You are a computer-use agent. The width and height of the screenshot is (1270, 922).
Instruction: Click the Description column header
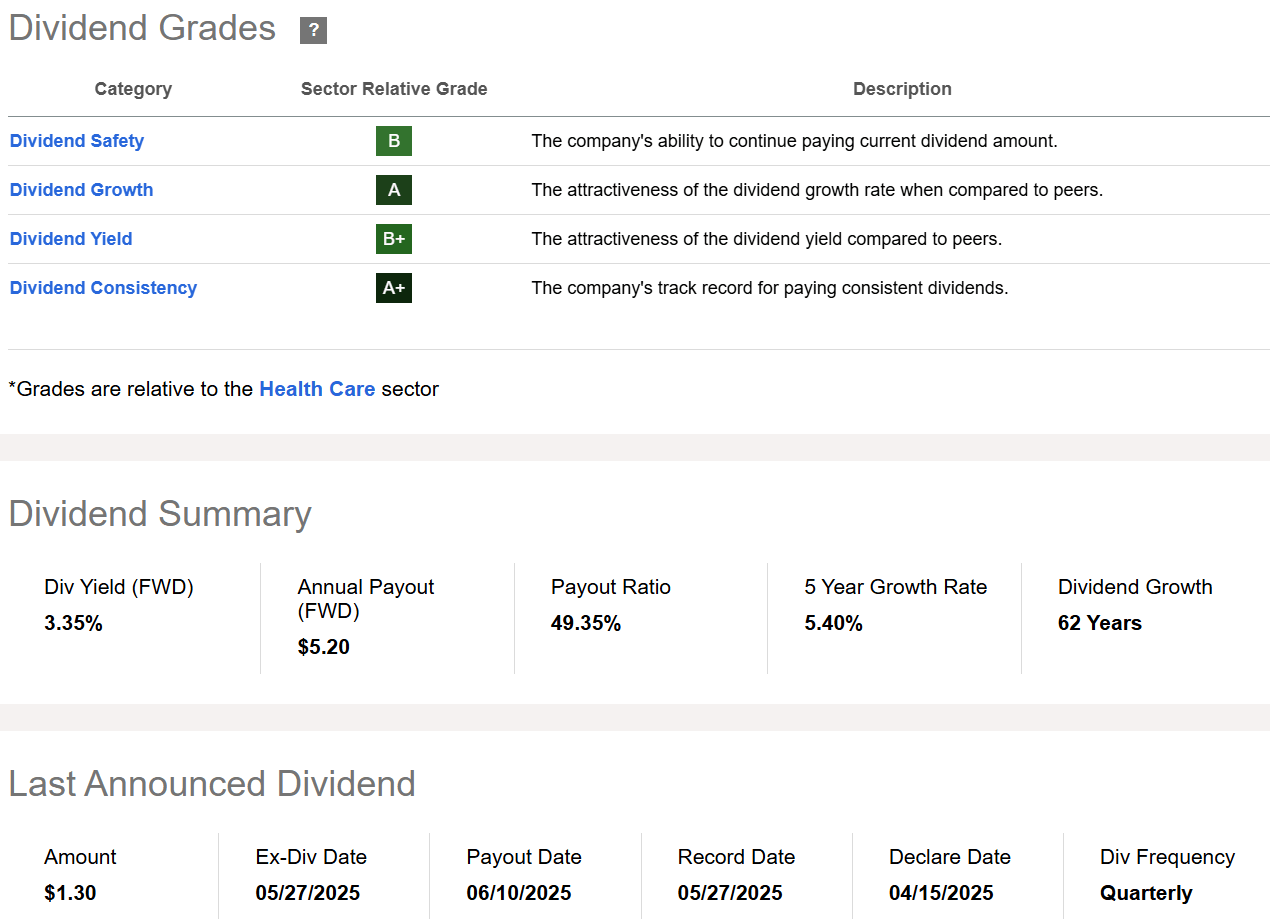pos(902,88)
